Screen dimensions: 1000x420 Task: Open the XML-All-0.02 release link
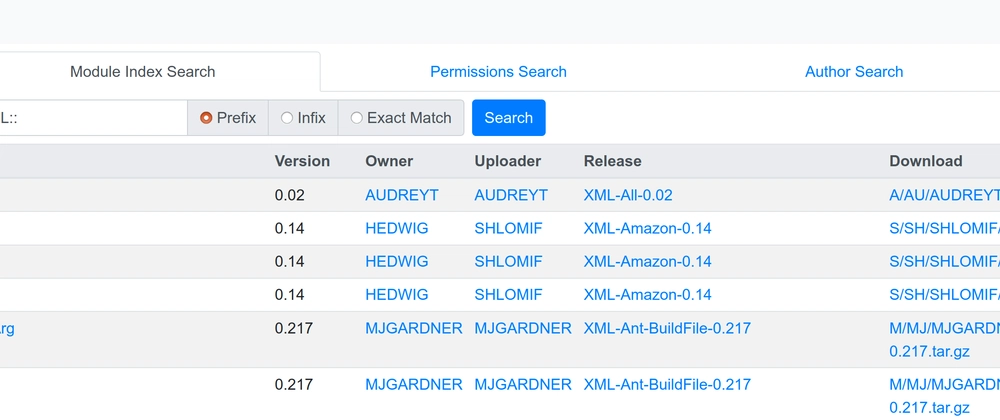click(x=628, y=195)
